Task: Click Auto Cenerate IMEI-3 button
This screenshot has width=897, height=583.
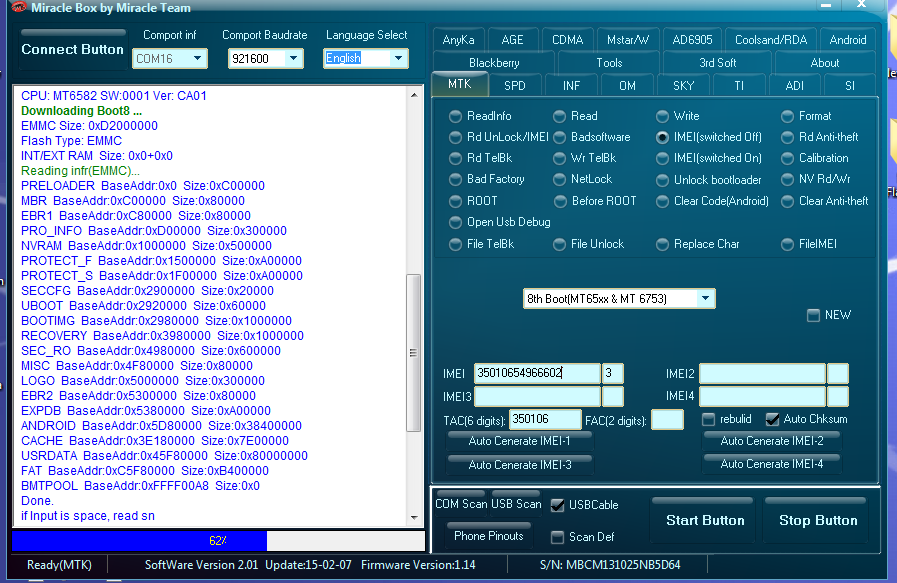Action: click(x=519, y=465)
